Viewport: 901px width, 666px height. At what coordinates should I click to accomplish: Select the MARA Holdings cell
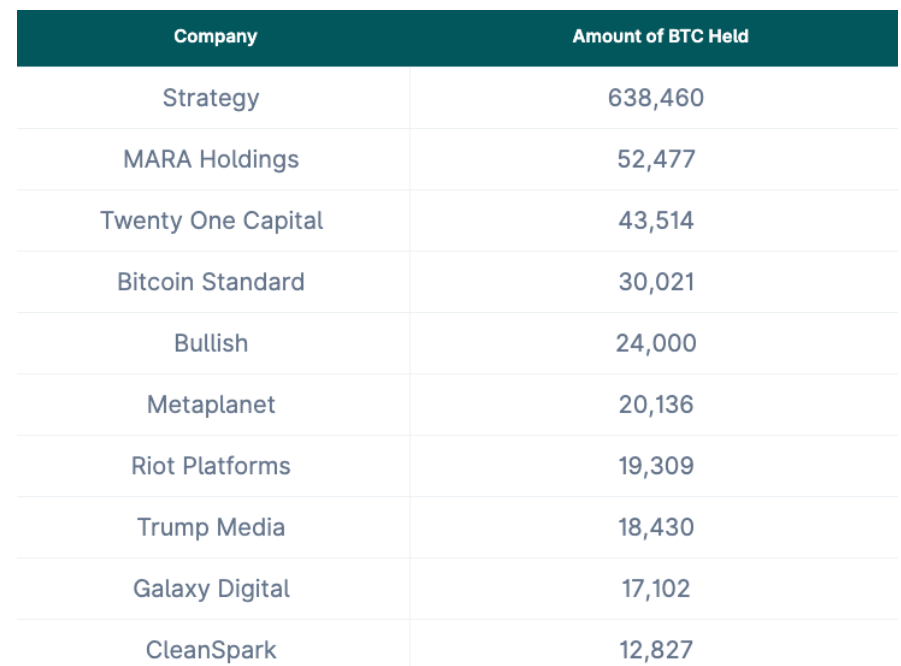(211, 159)
